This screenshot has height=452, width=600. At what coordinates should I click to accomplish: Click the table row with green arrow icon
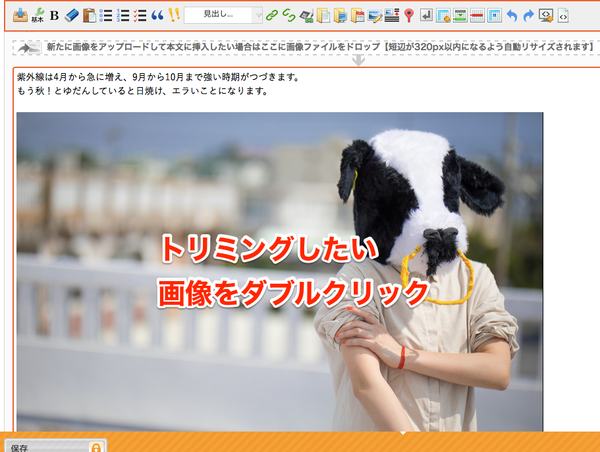(460, 16)
